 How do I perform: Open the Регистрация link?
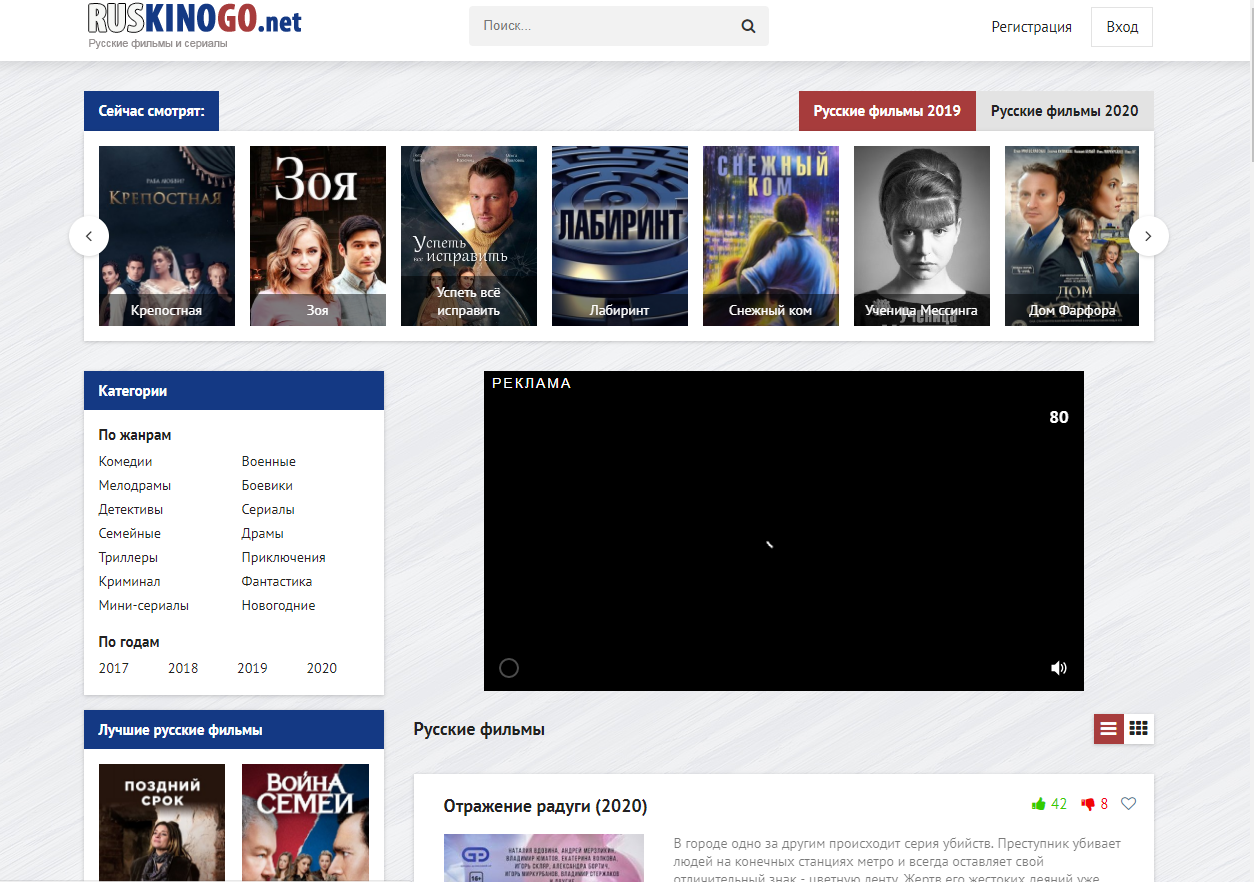1031,27
